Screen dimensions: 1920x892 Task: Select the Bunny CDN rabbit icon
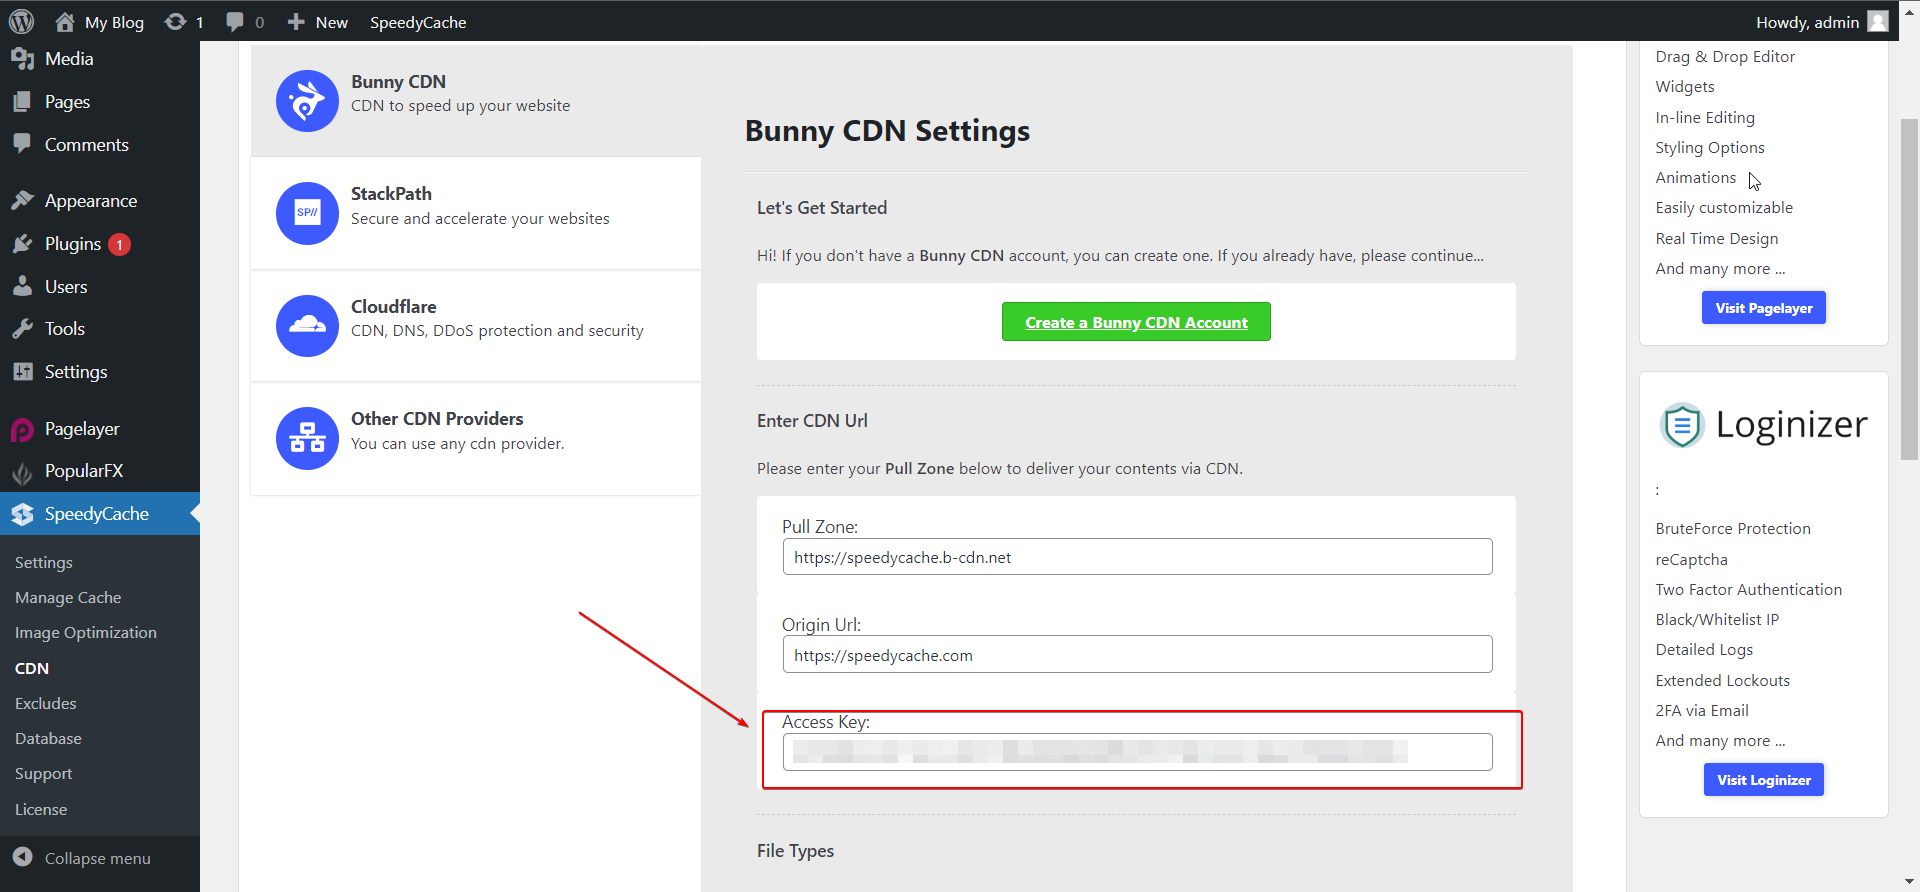(x=307, y=101)
